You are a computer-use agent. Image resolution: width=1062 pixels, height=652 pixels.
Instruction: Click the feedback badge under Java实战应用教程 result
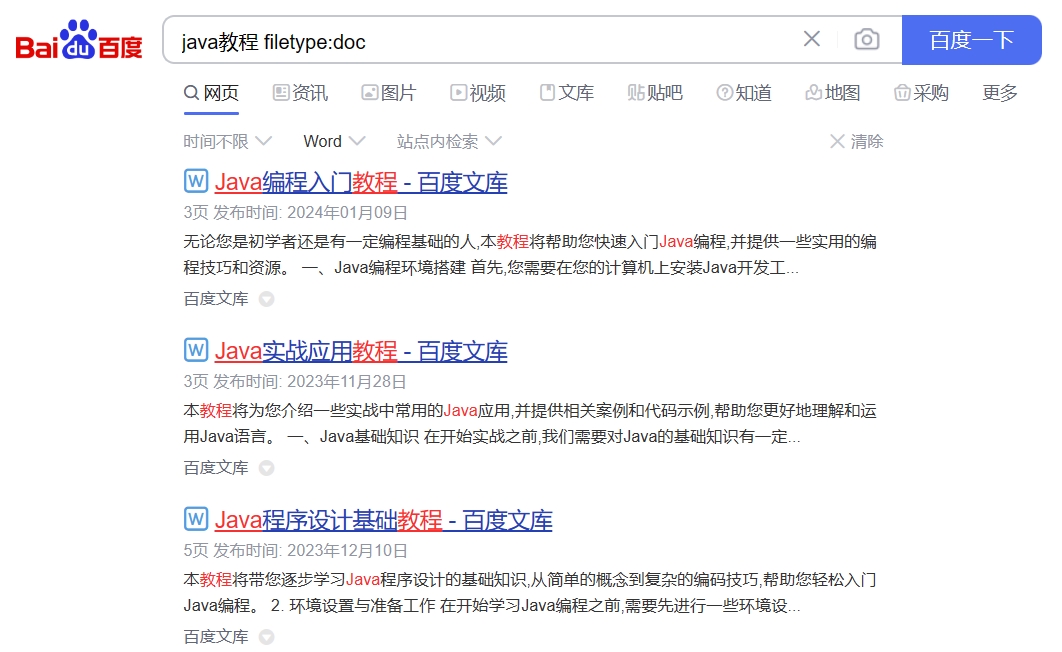tap(265, 467)
